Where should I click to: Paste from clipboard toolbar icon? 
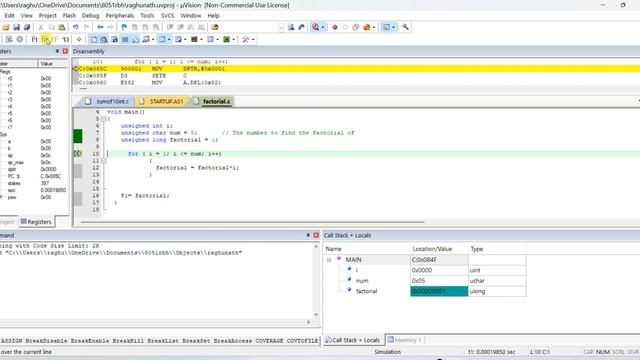62,27
